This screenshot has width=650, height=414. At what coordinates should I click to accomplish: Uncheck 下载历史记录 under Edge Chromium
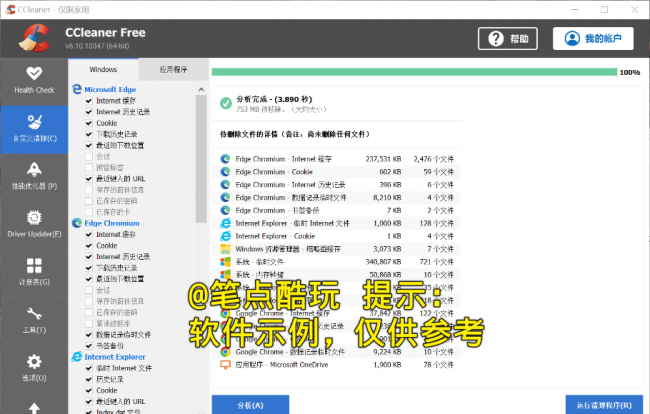point(89,268)
